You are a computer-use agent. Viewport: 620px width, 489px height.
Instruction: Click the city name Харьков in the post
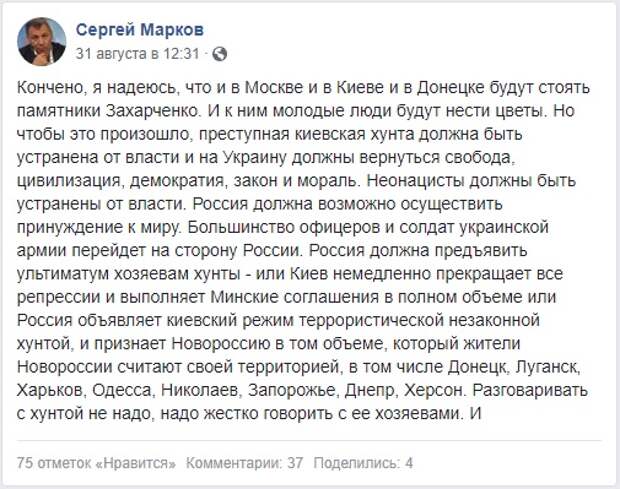coord(51,391)
